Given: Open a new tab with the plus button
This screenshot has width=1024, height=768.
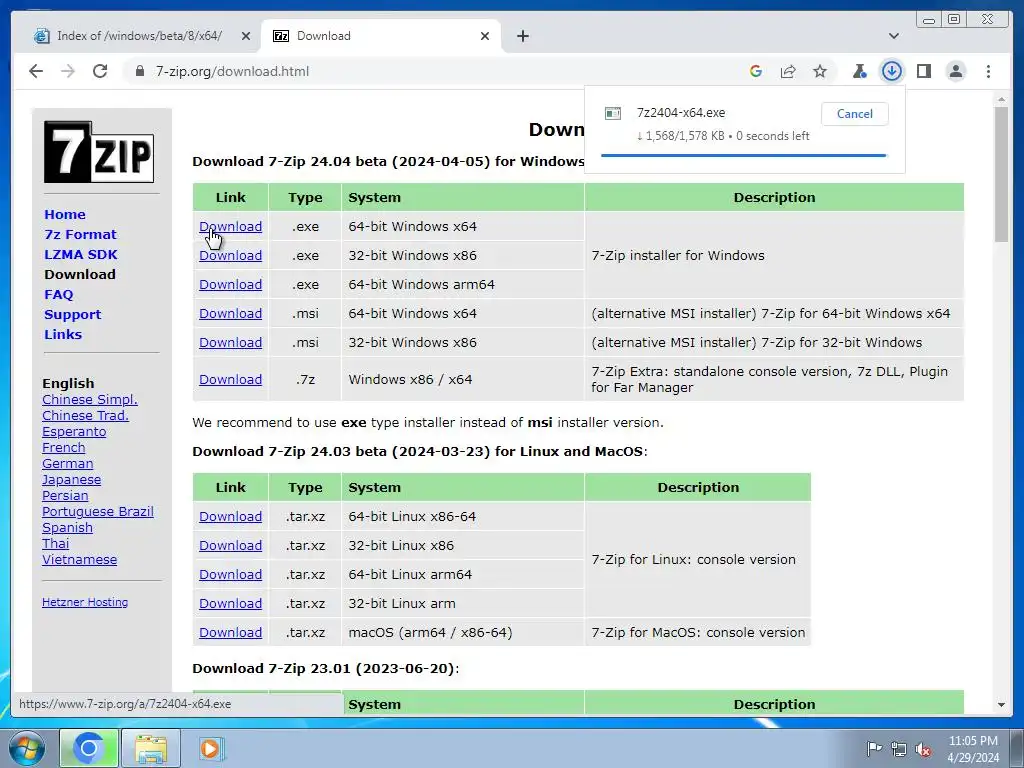Looking at the screenshot, I should pyautogui.click(x=522, y=36).
